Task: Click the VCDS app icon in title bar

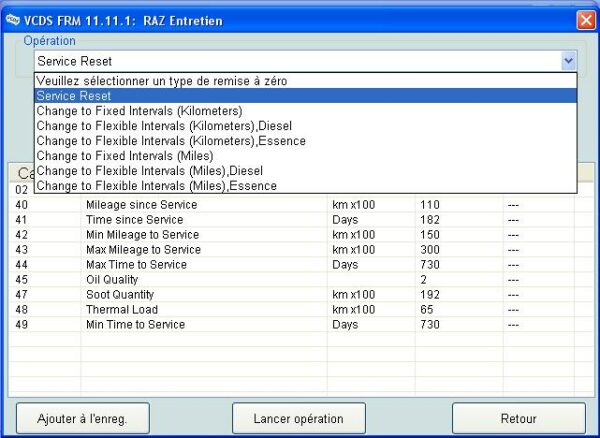Action: click(x=13, y=19)
